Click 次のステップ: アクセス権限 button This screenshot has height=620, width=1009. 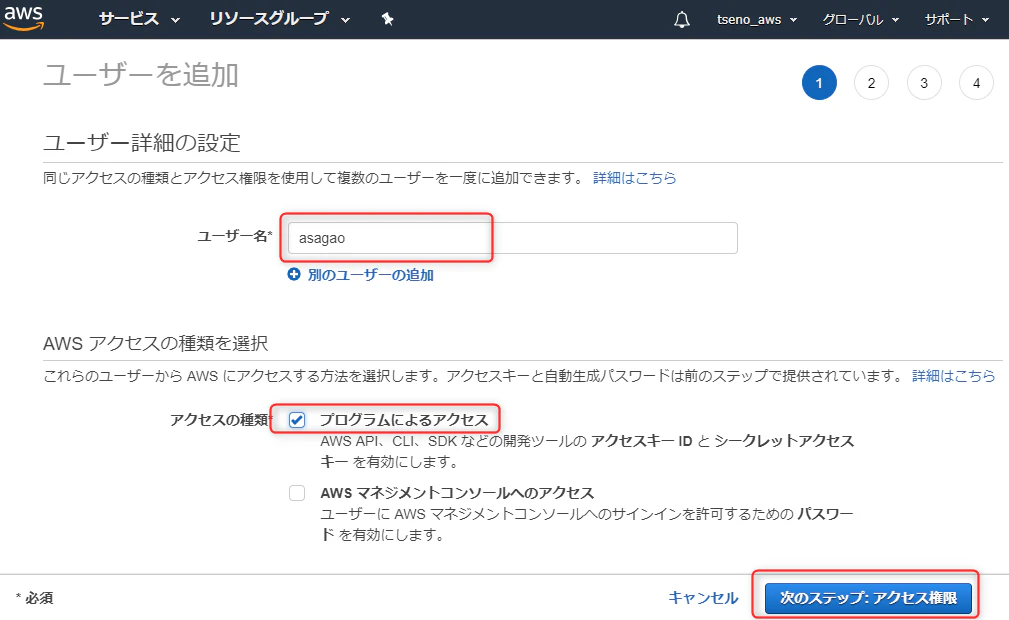coord(869,597)
